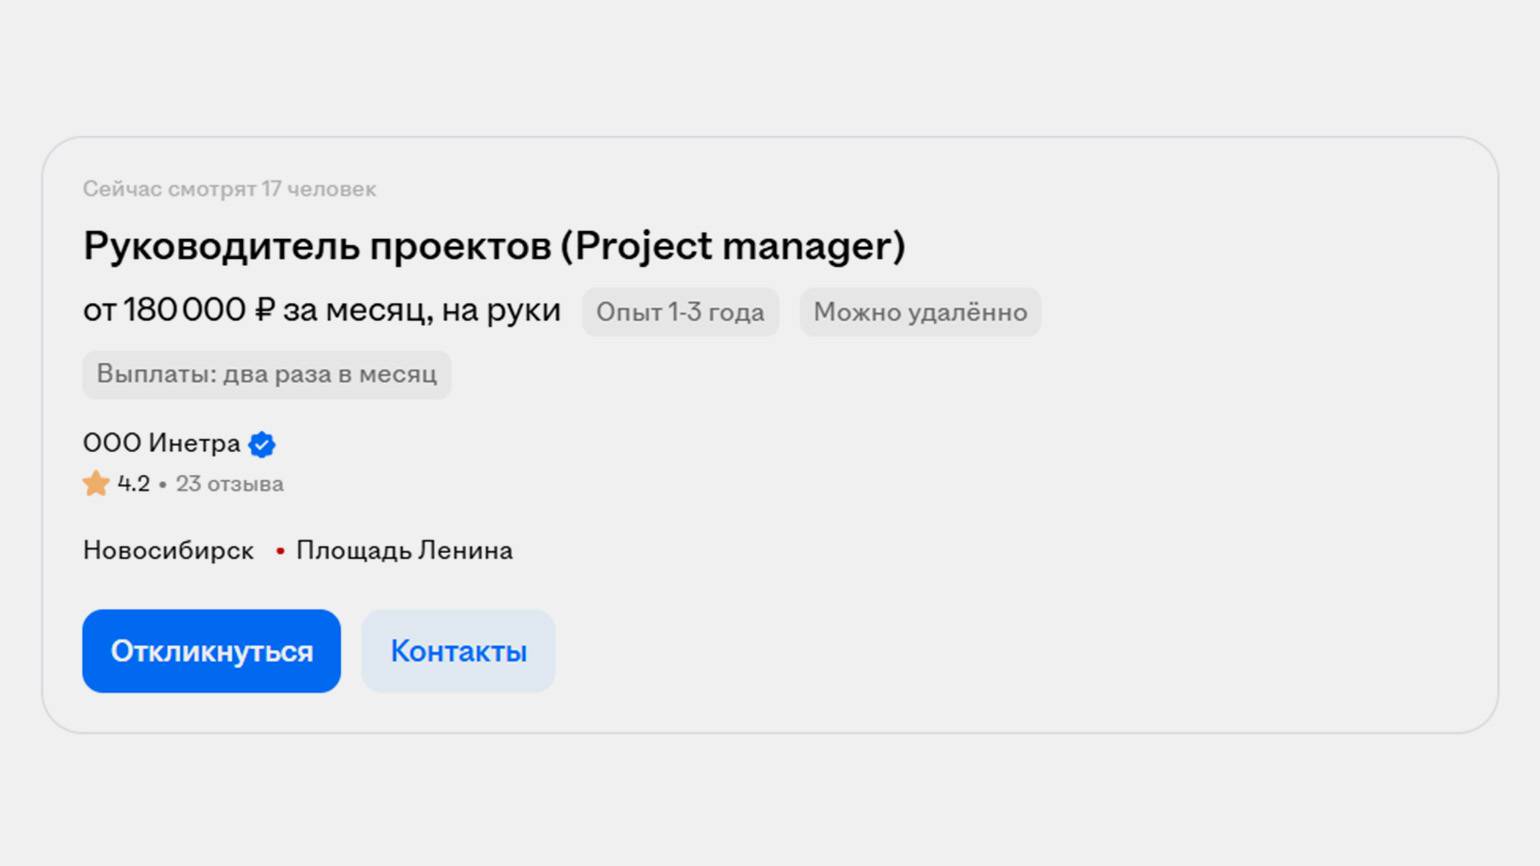Click the red metro dot before Площадь Ленина
Image resolution: width=1540 pixels, height=866 pixels.
(x=280, y=551)
